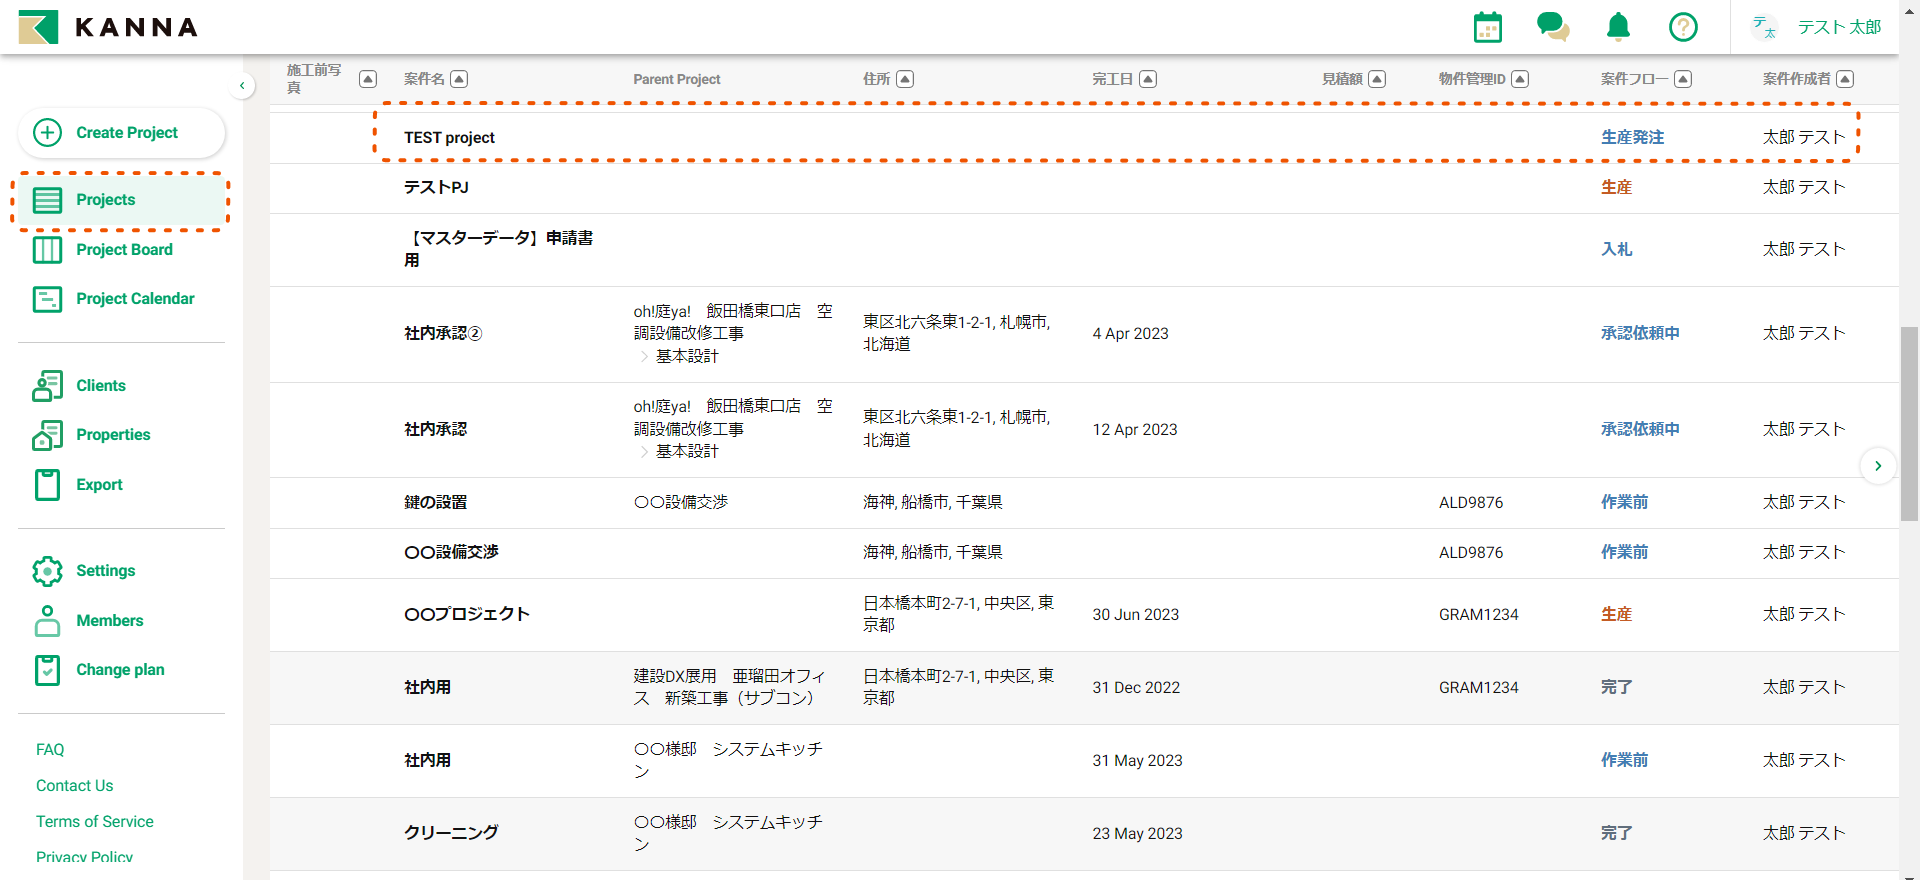Open the chat messages icon
The height and width of the screenshot is (880, 1920).
[x=1552, y=27]
